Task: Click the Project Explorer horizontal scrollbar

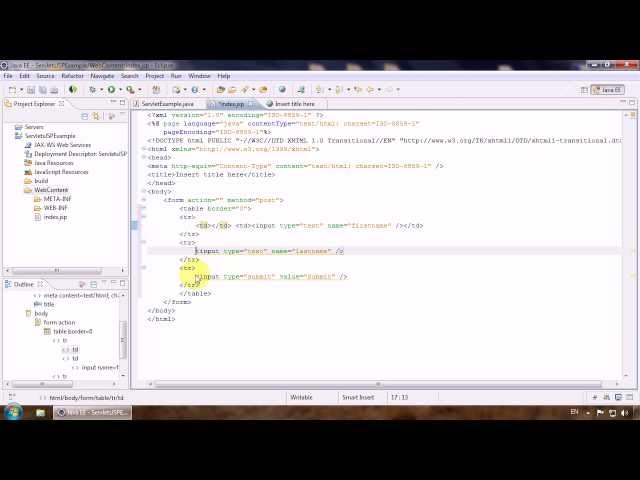Action: (57, 271)
